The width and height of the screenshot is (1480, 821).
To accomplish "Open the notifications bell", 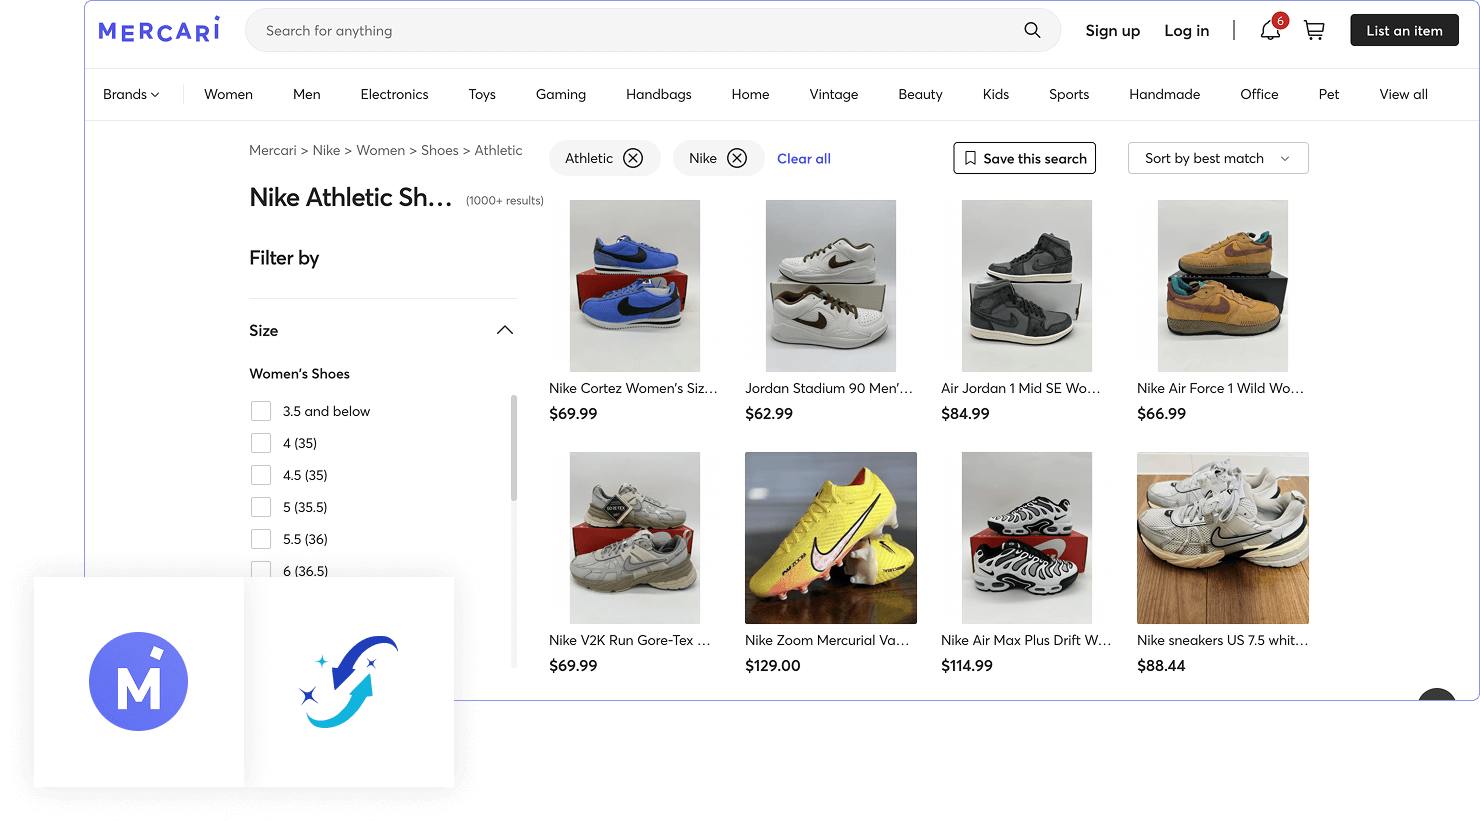I will pyautogui.click(x=1270, y=30).
